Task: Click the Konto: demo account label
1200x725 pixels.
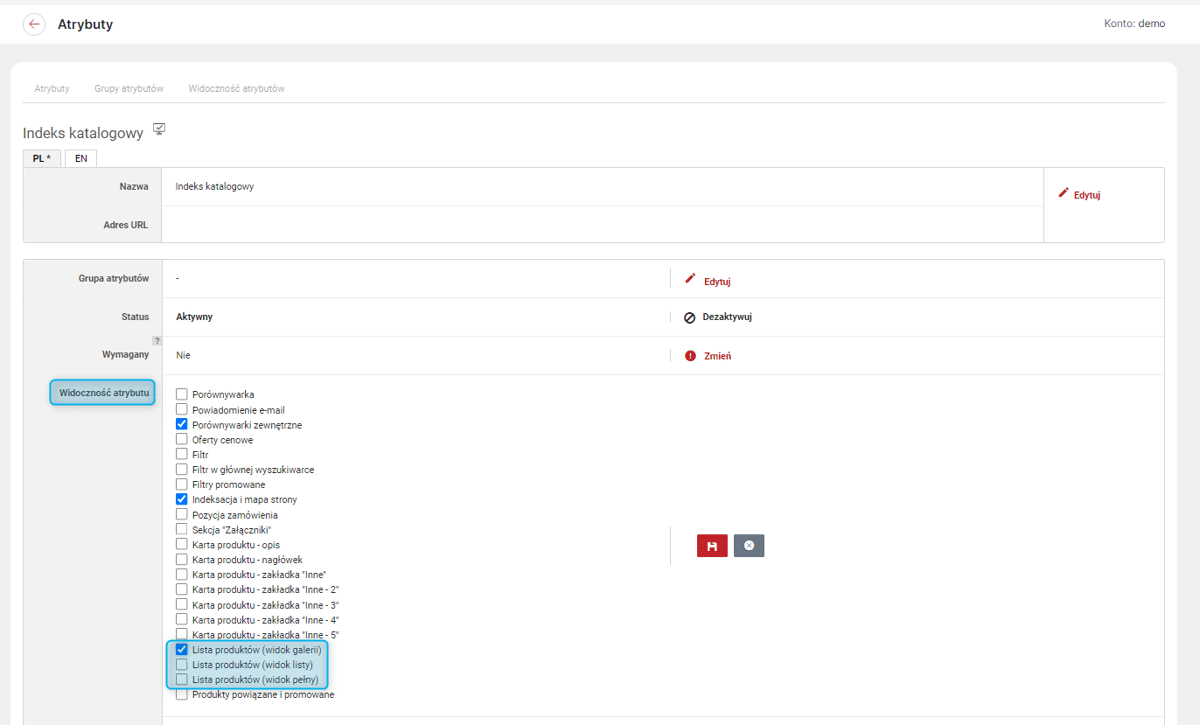Action: click(1134, 24)
